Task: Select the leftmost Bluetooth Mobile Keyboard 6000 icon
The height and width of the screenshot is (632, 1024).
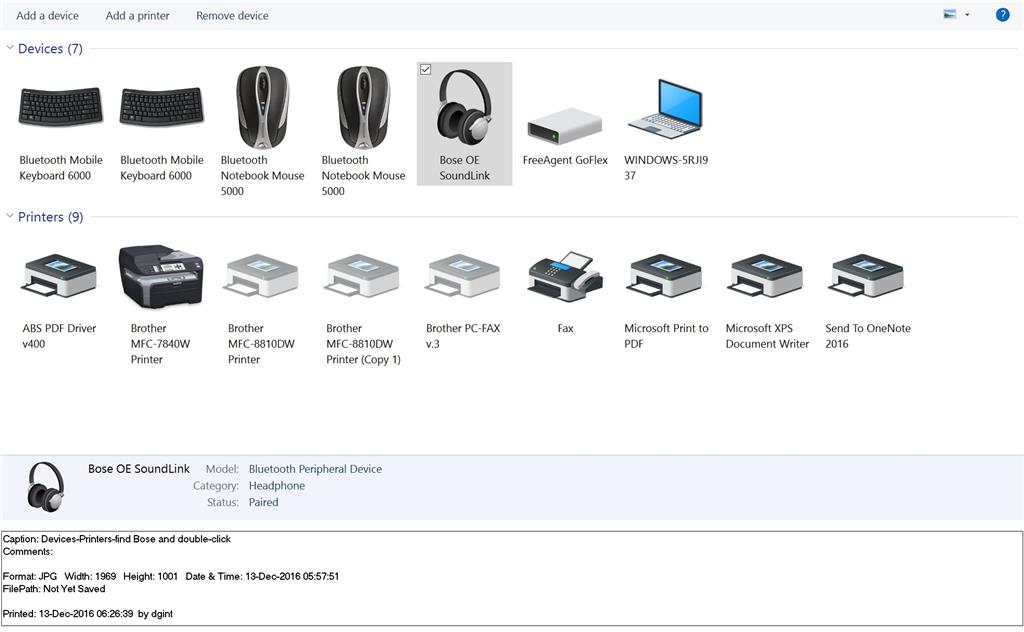Action: pyautogui.click(x=61, y=106)
